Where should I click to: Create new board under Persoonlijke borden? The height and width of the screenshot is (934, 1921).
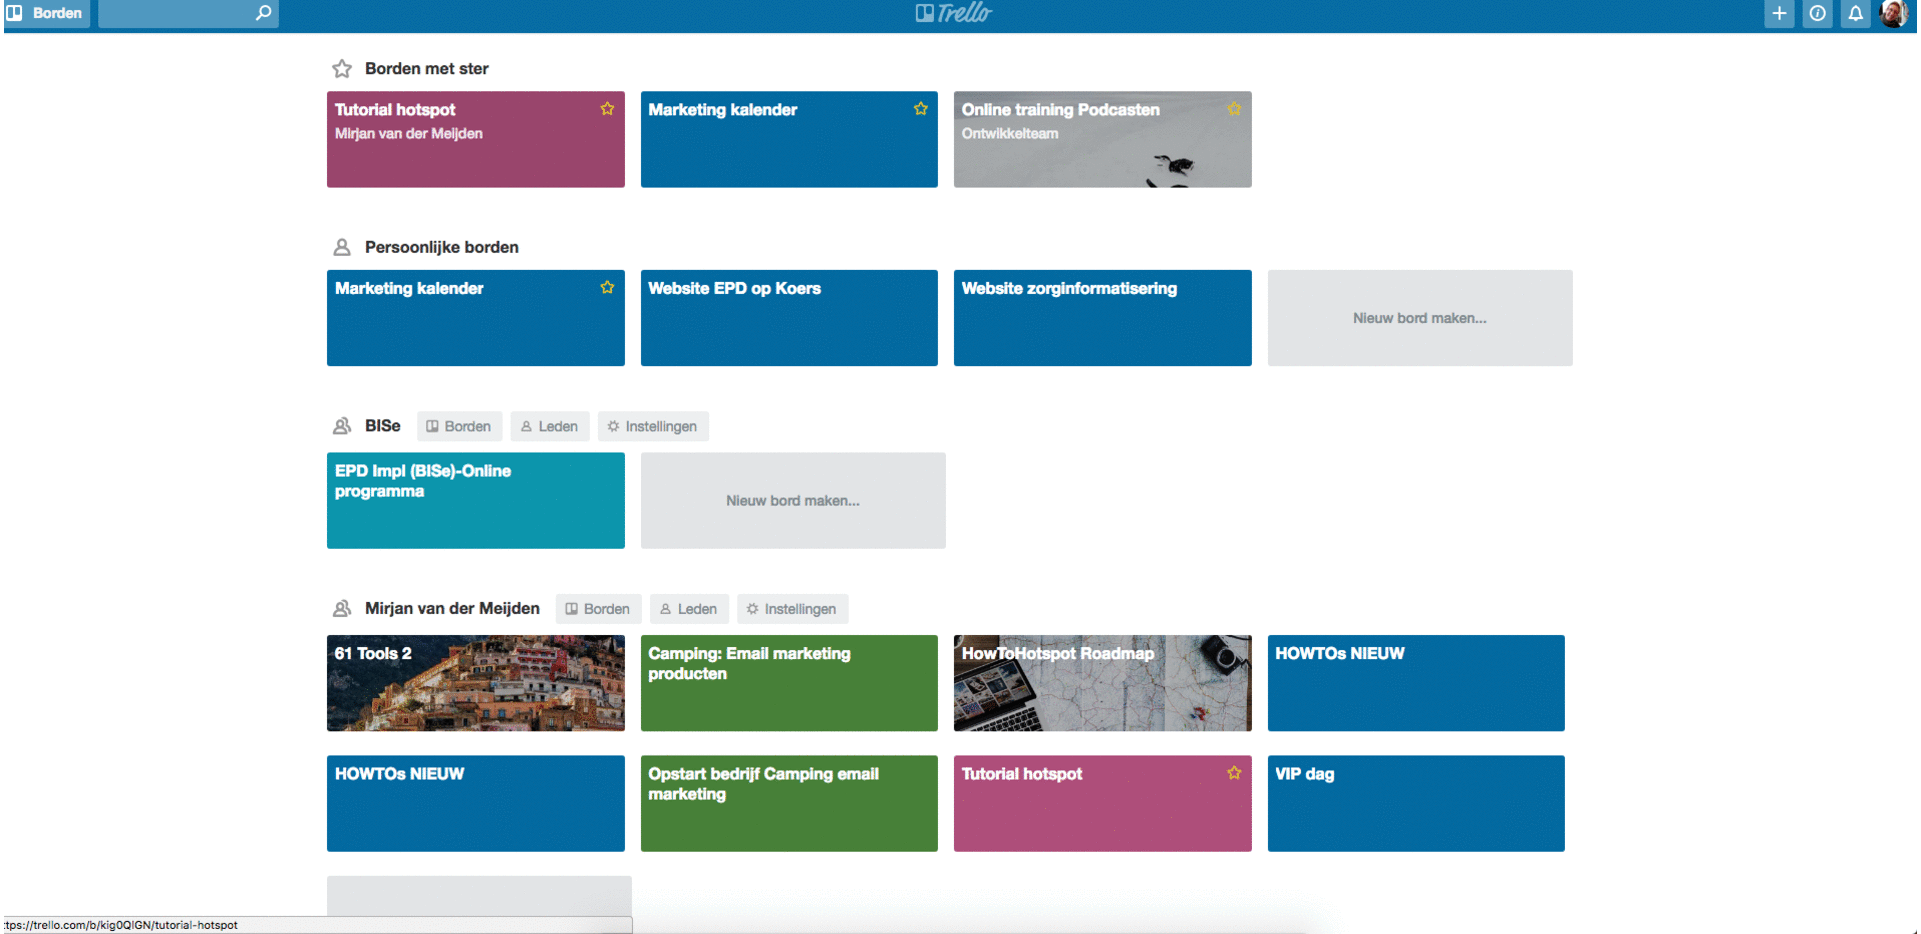(x=1419, y=318)
